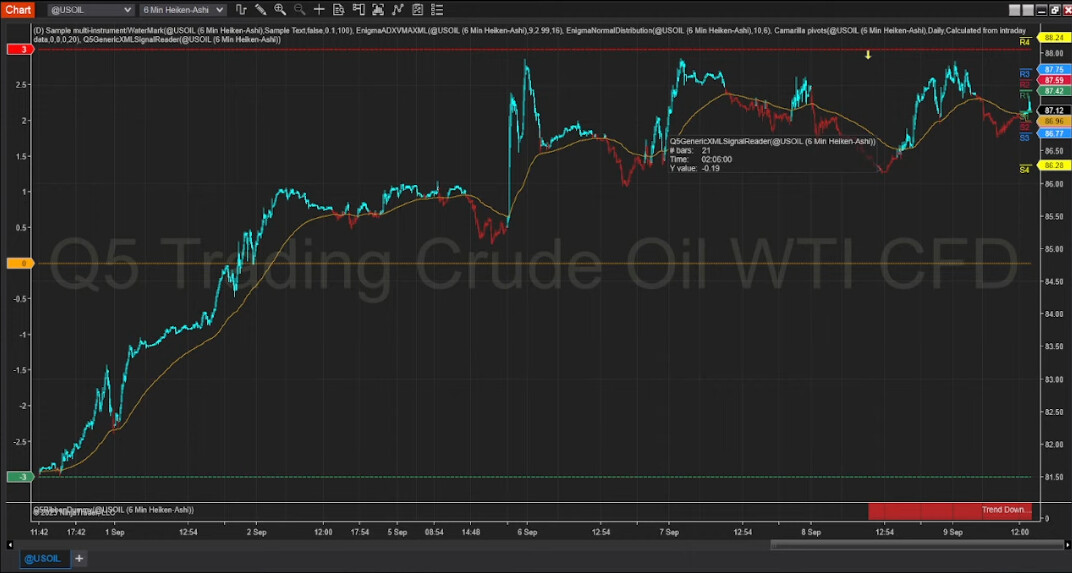Screen dimensions: 1072x573
Task: Click the zoom in magnifier icon
Action: (280, 10)
